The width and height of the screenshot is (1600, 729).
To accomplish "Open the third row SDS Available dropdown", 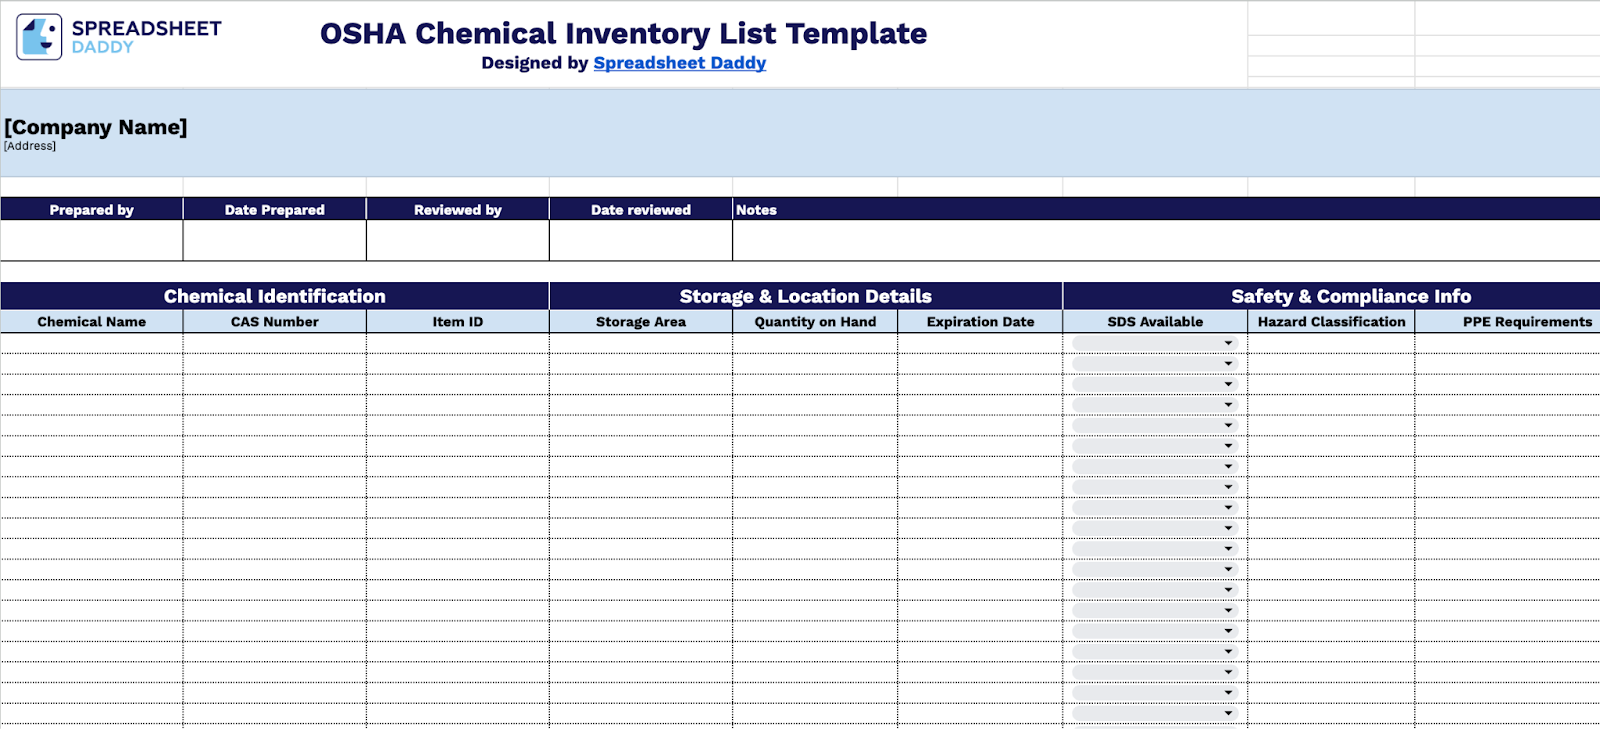I will (1228, 384).
